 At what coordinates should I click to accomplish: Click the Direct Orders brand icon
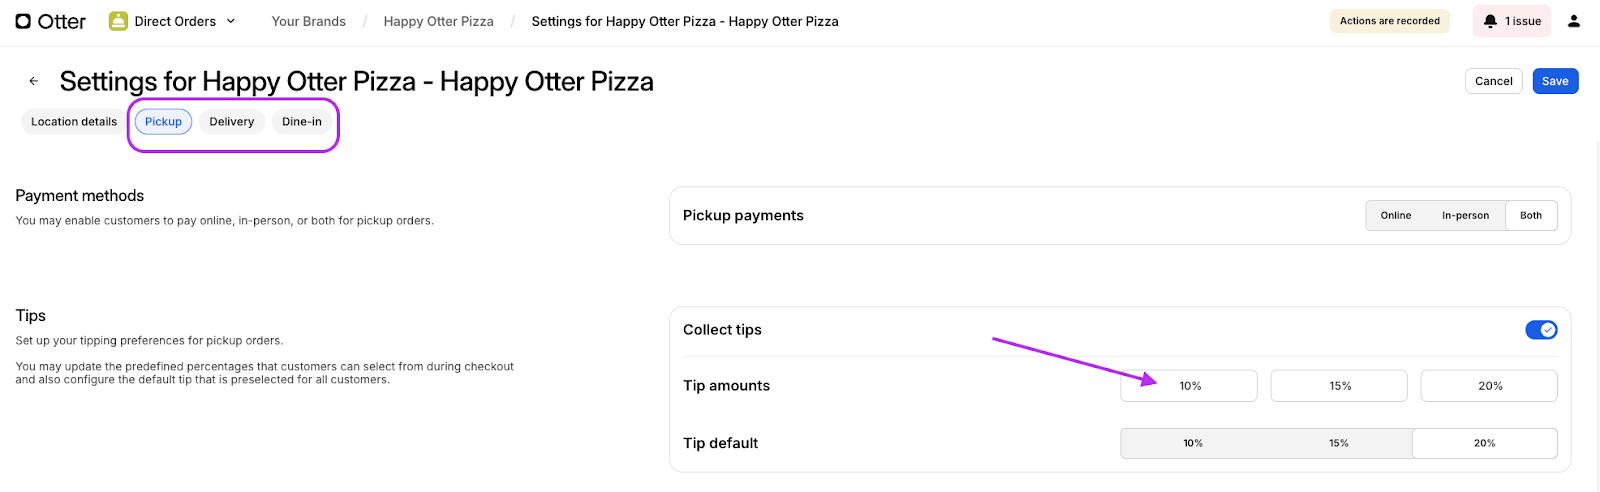118,21
